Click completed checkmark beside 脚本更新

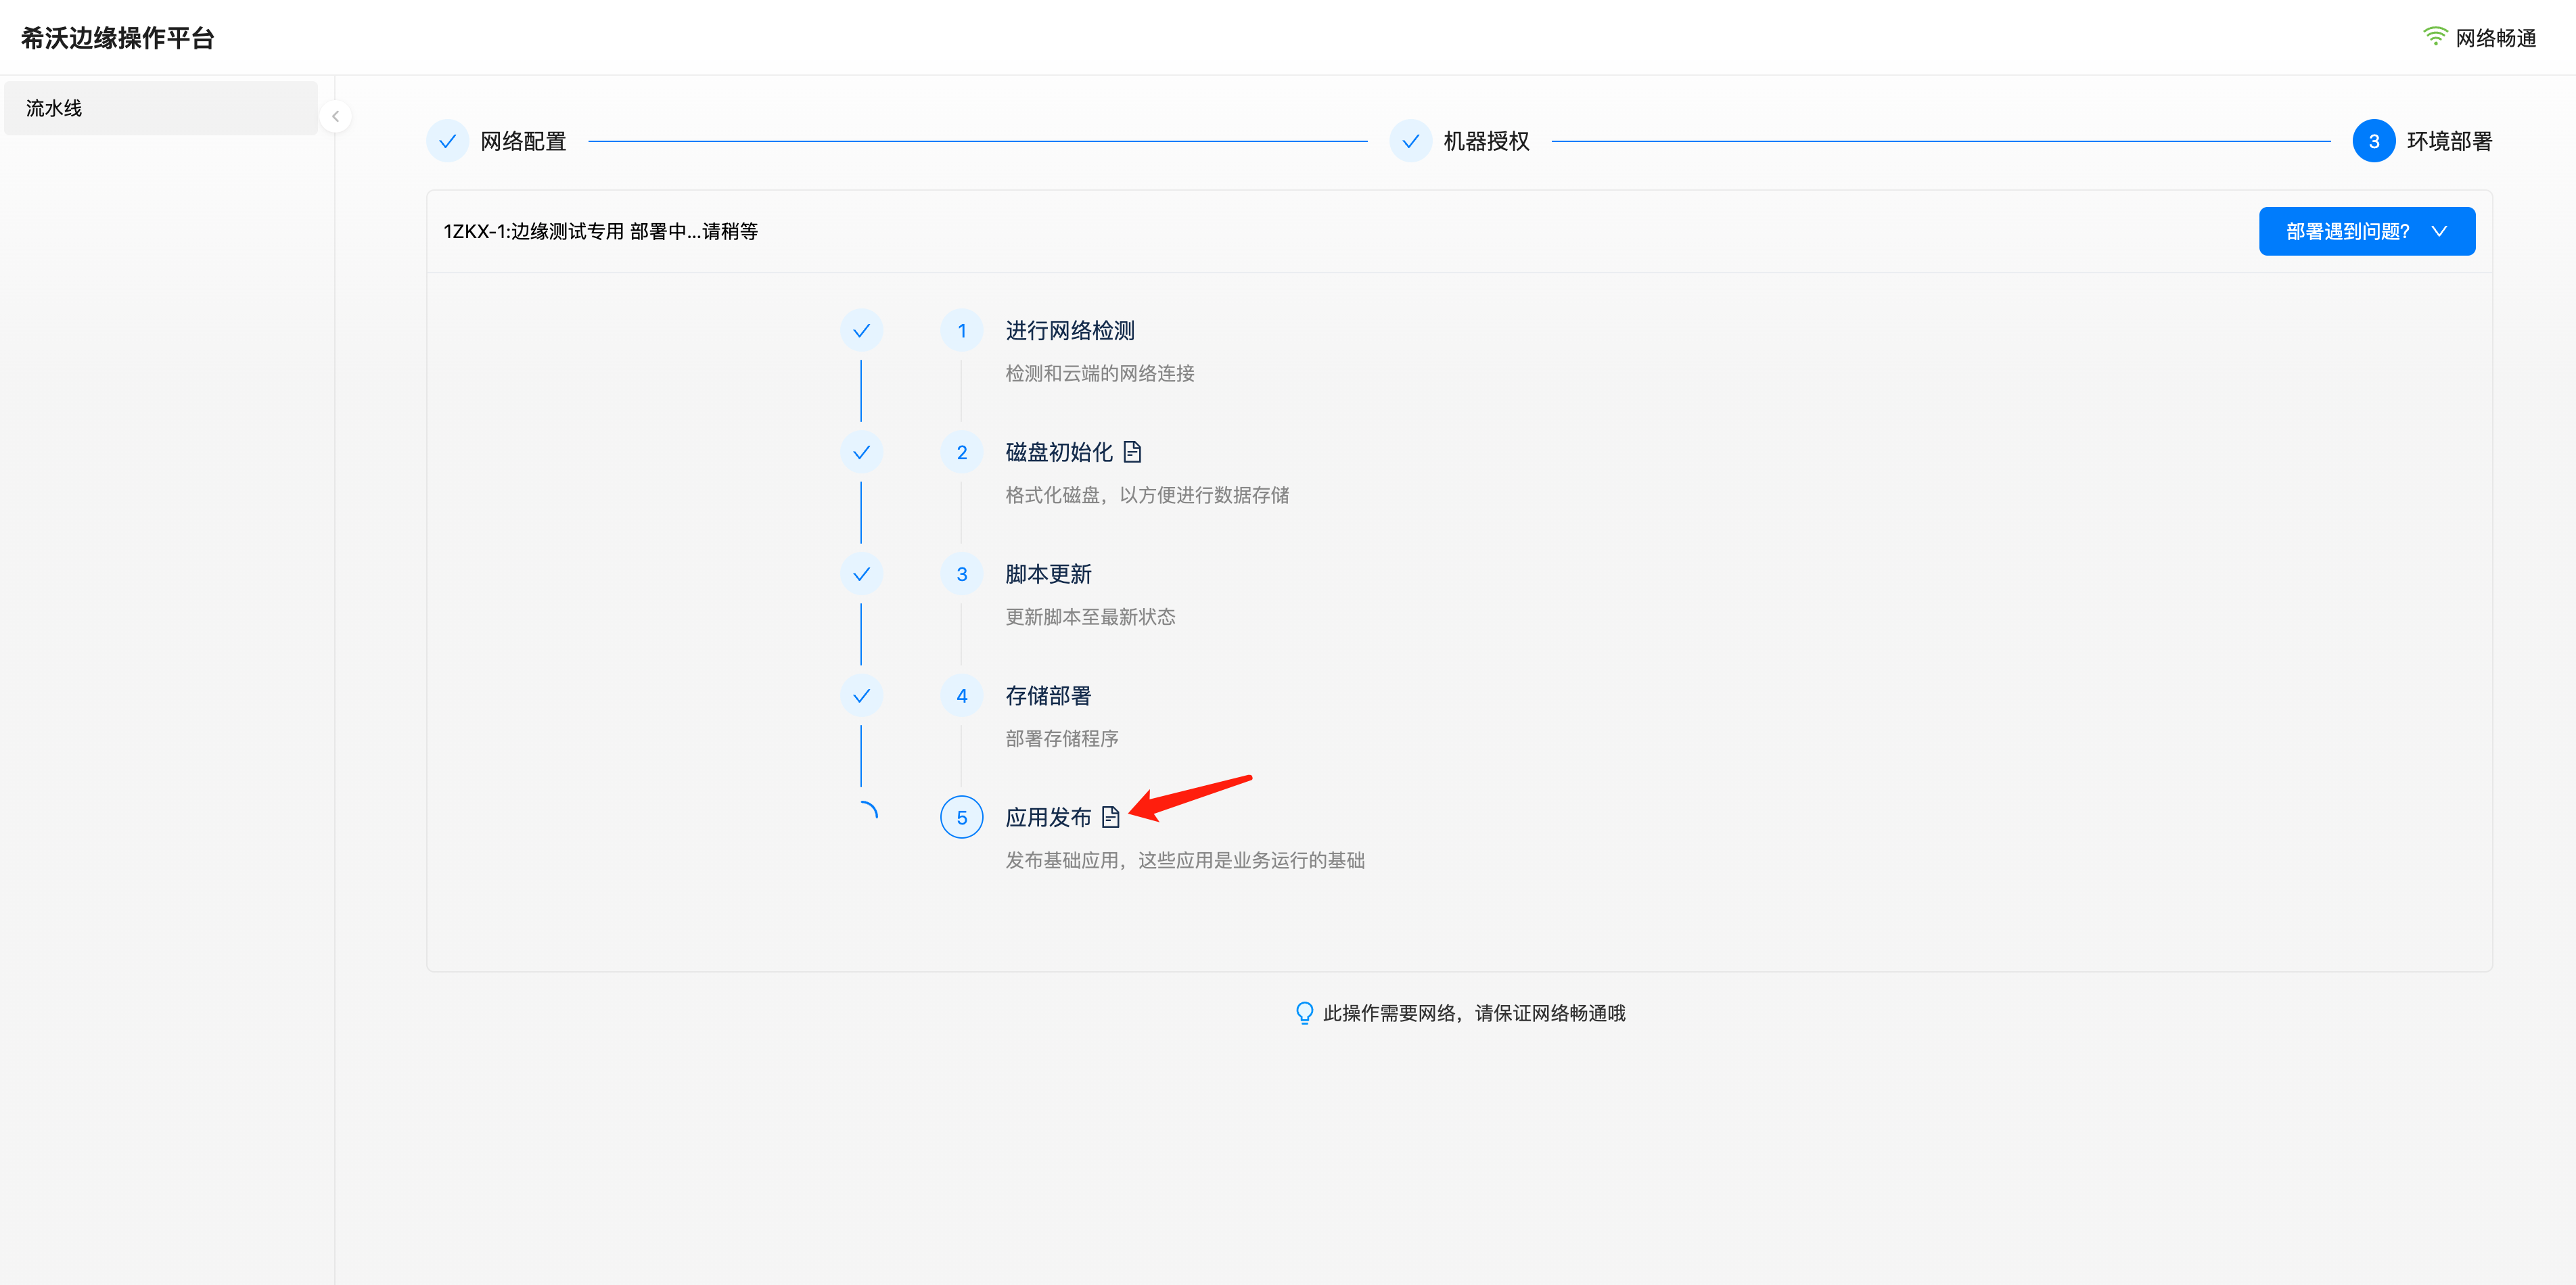(x=861, y=574)
